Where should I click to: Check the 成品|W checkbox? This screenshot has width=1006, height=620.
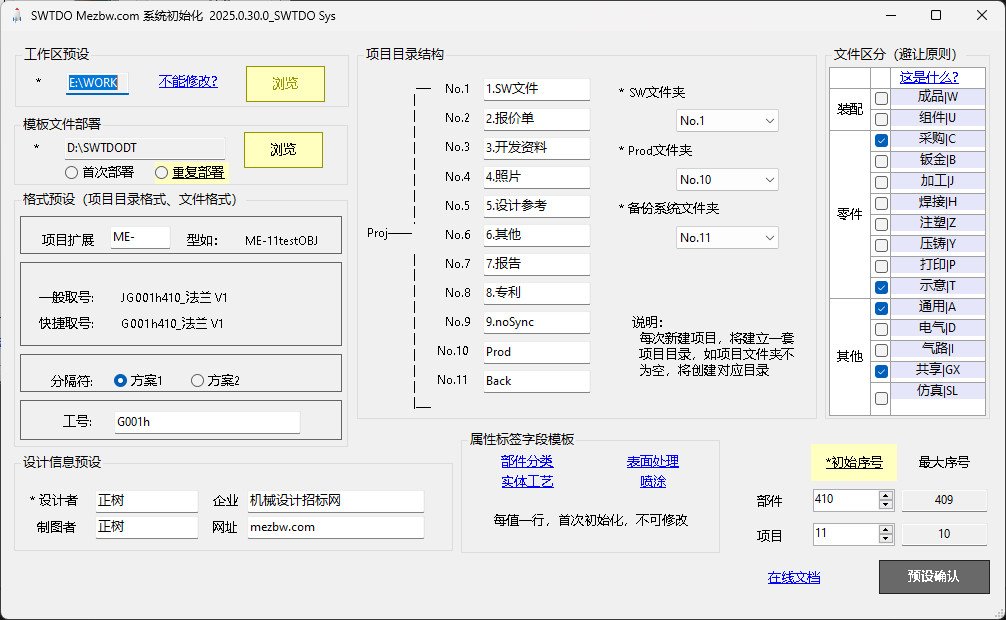coord(881,98)
